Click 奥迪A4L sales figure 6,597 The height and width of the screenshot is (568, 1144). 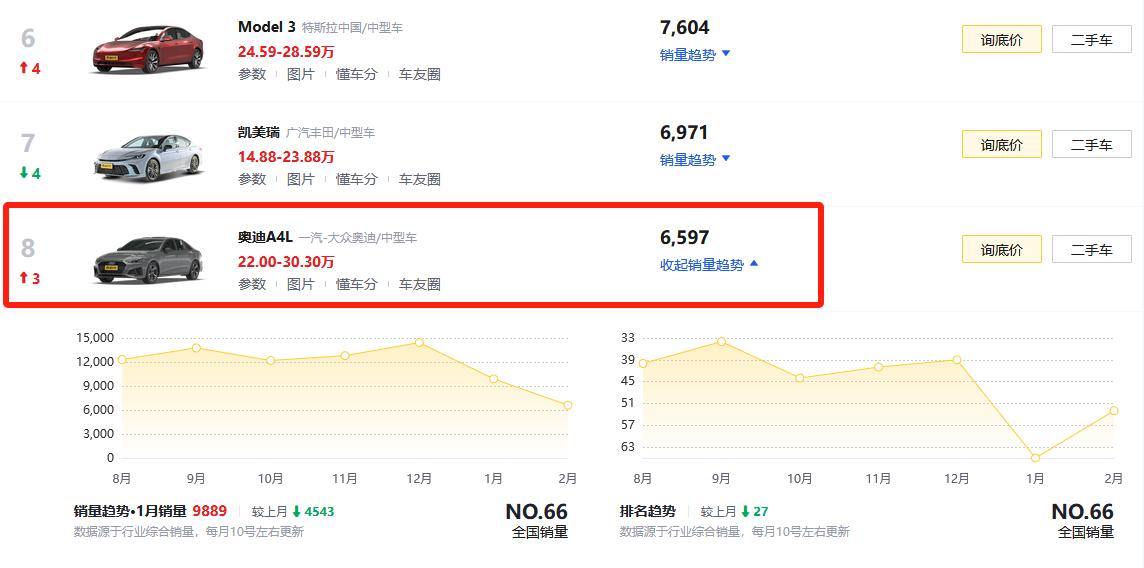click(x=684, y=238)
